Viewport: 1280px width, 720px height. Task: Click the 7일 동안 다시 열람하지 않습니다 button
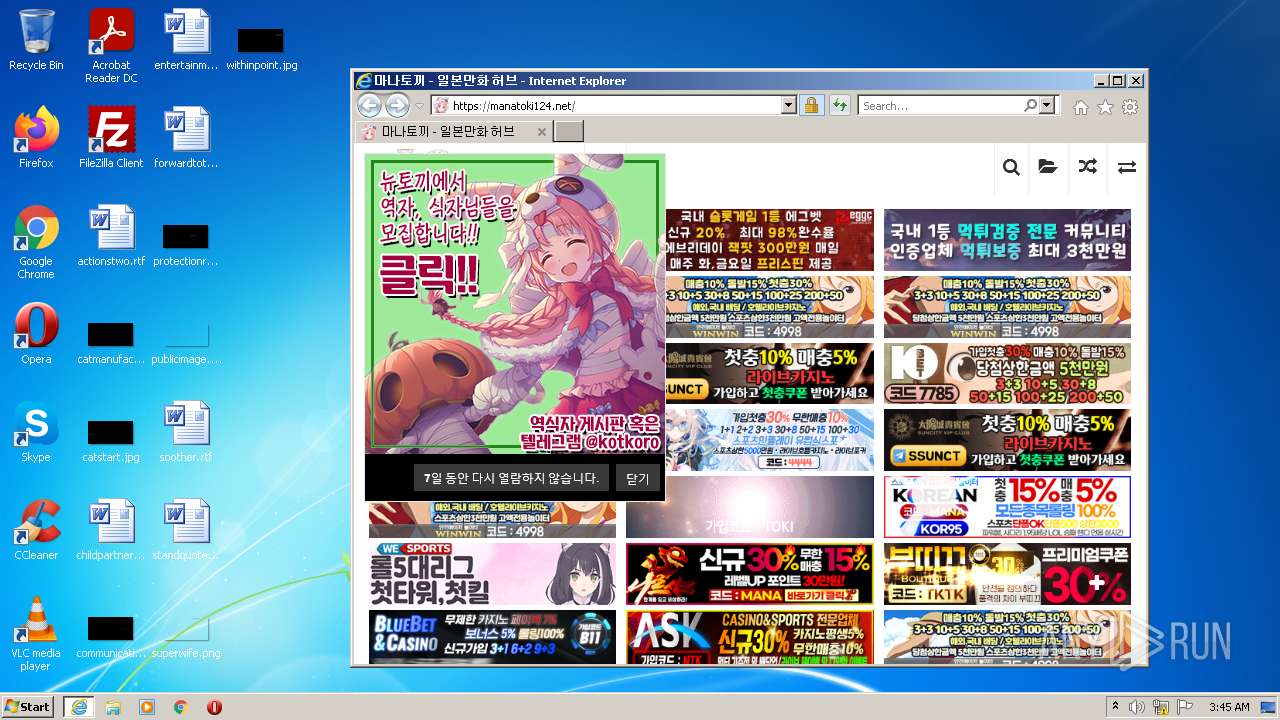pos(511,478)
